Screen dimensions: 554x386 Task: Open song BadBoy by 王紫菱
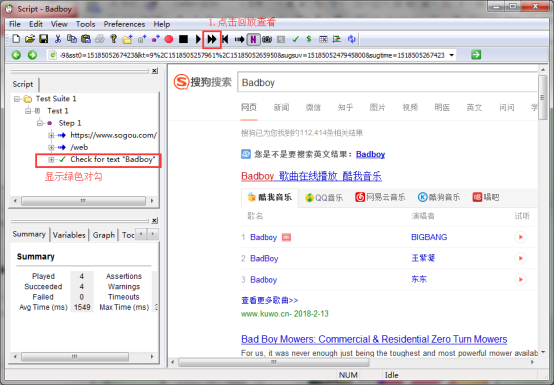264,259
